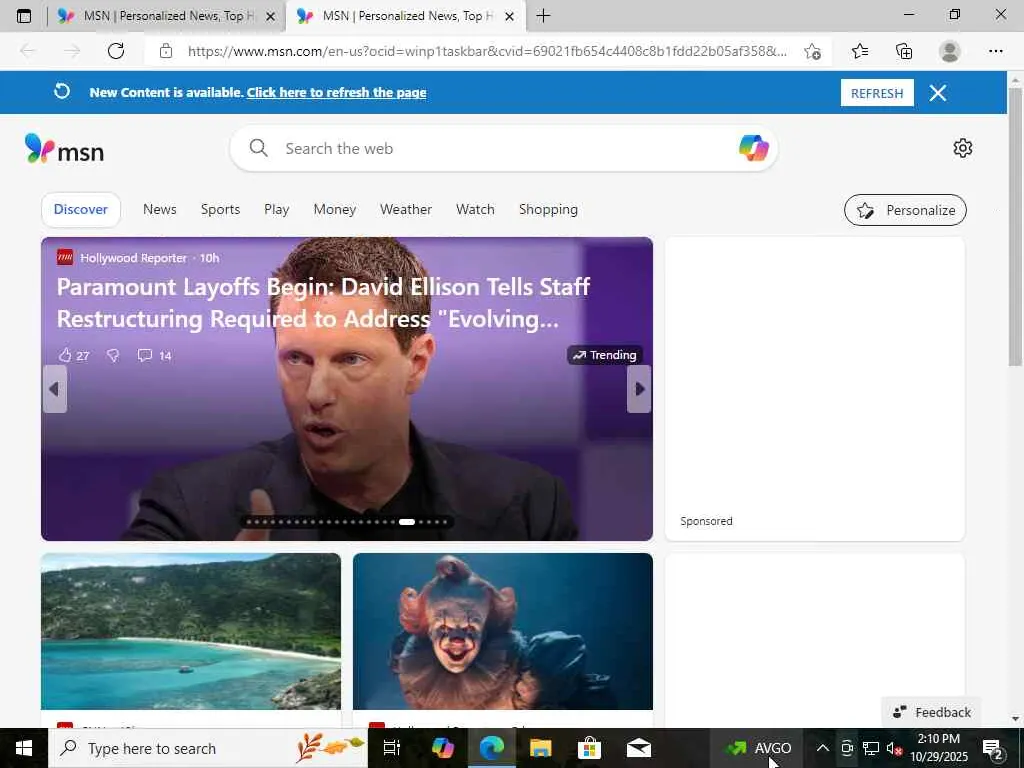This screenshot has width=1024, height=768.
Task: Open the notification center icon
Action: 993,748
